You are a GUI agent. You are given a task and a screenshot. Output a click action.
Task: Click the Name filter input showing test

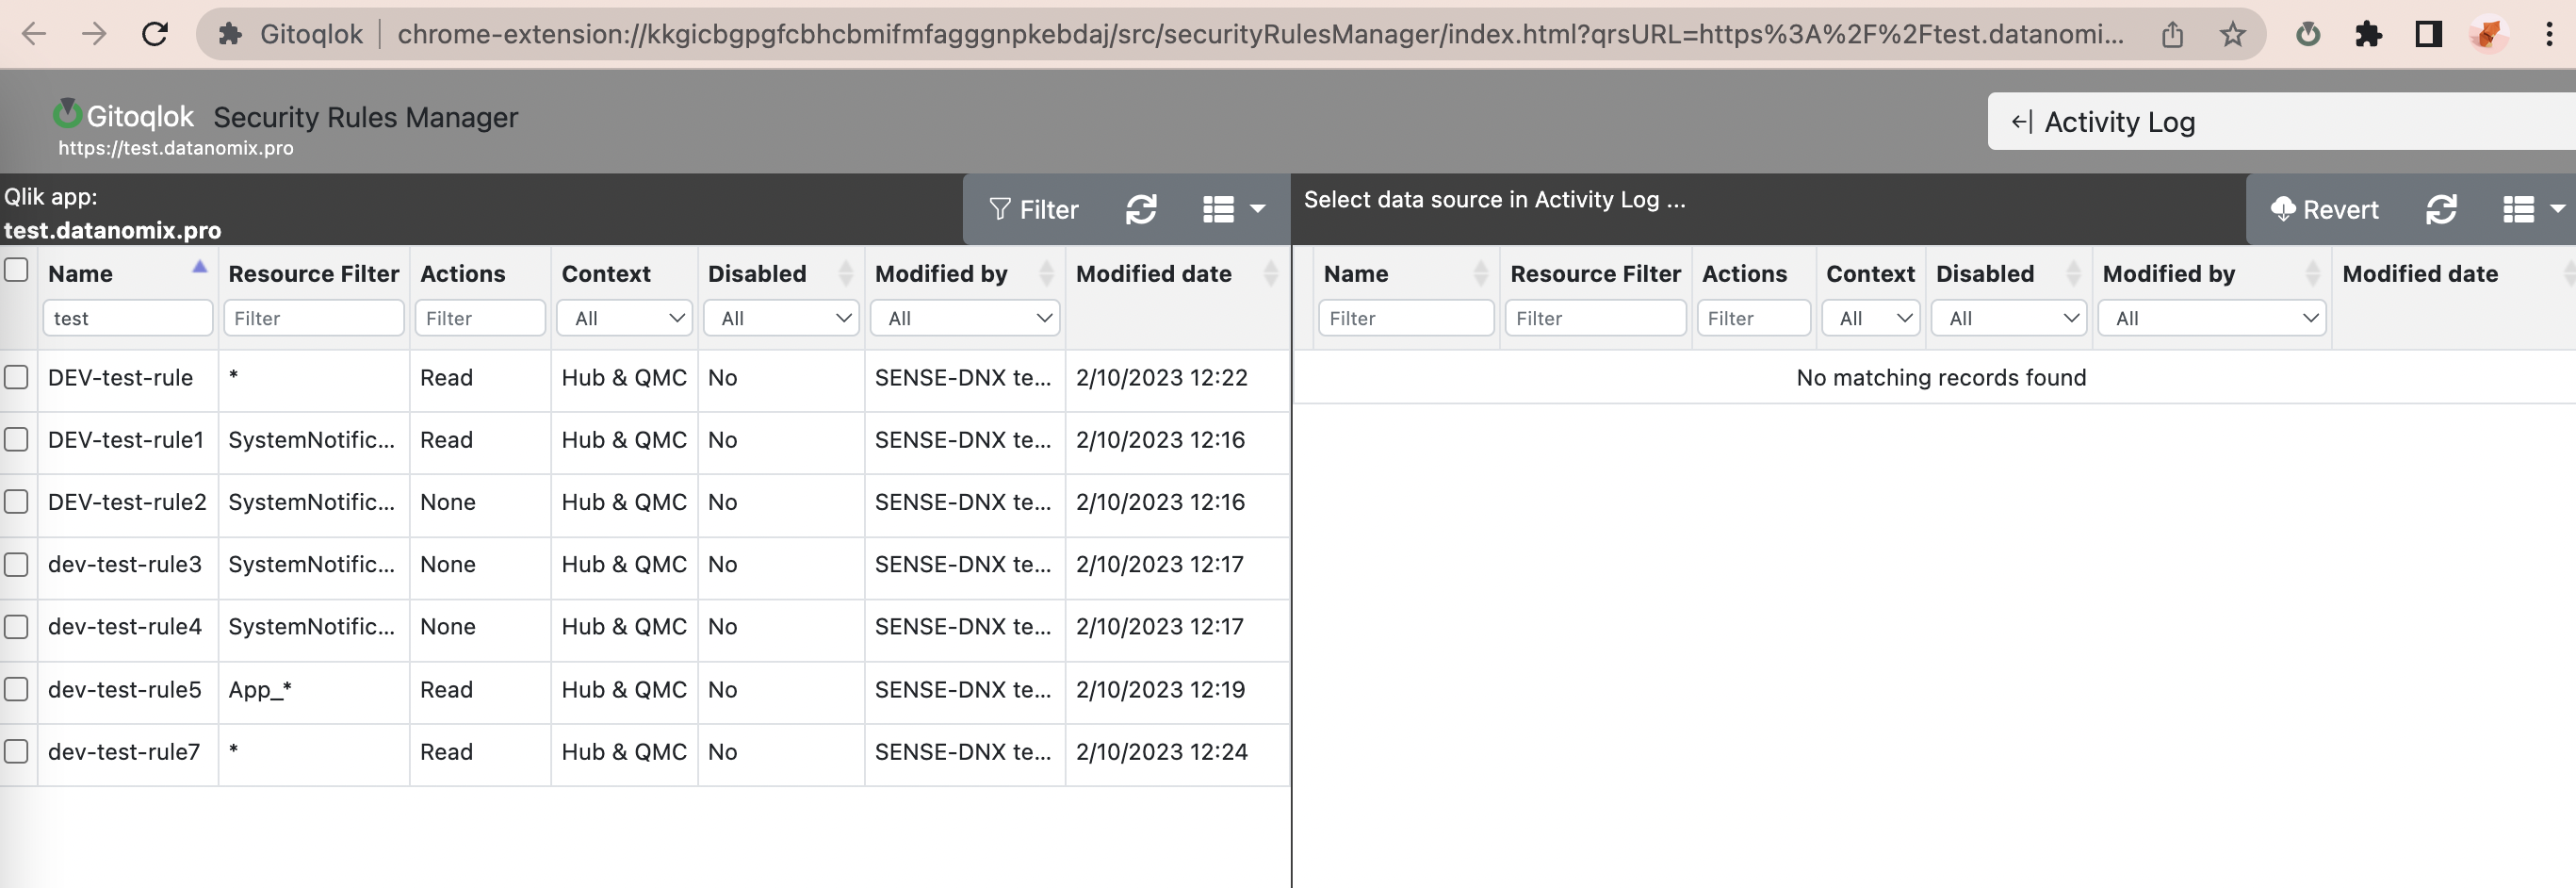tap(127, 317)
